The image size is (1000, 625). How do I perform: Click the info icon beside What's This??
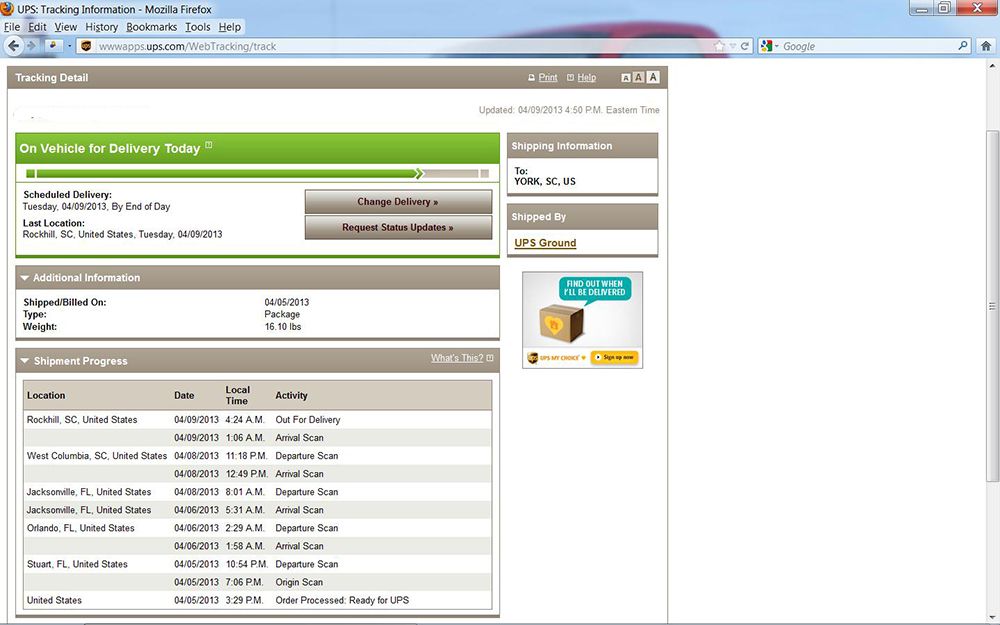[x=490, y=358]
